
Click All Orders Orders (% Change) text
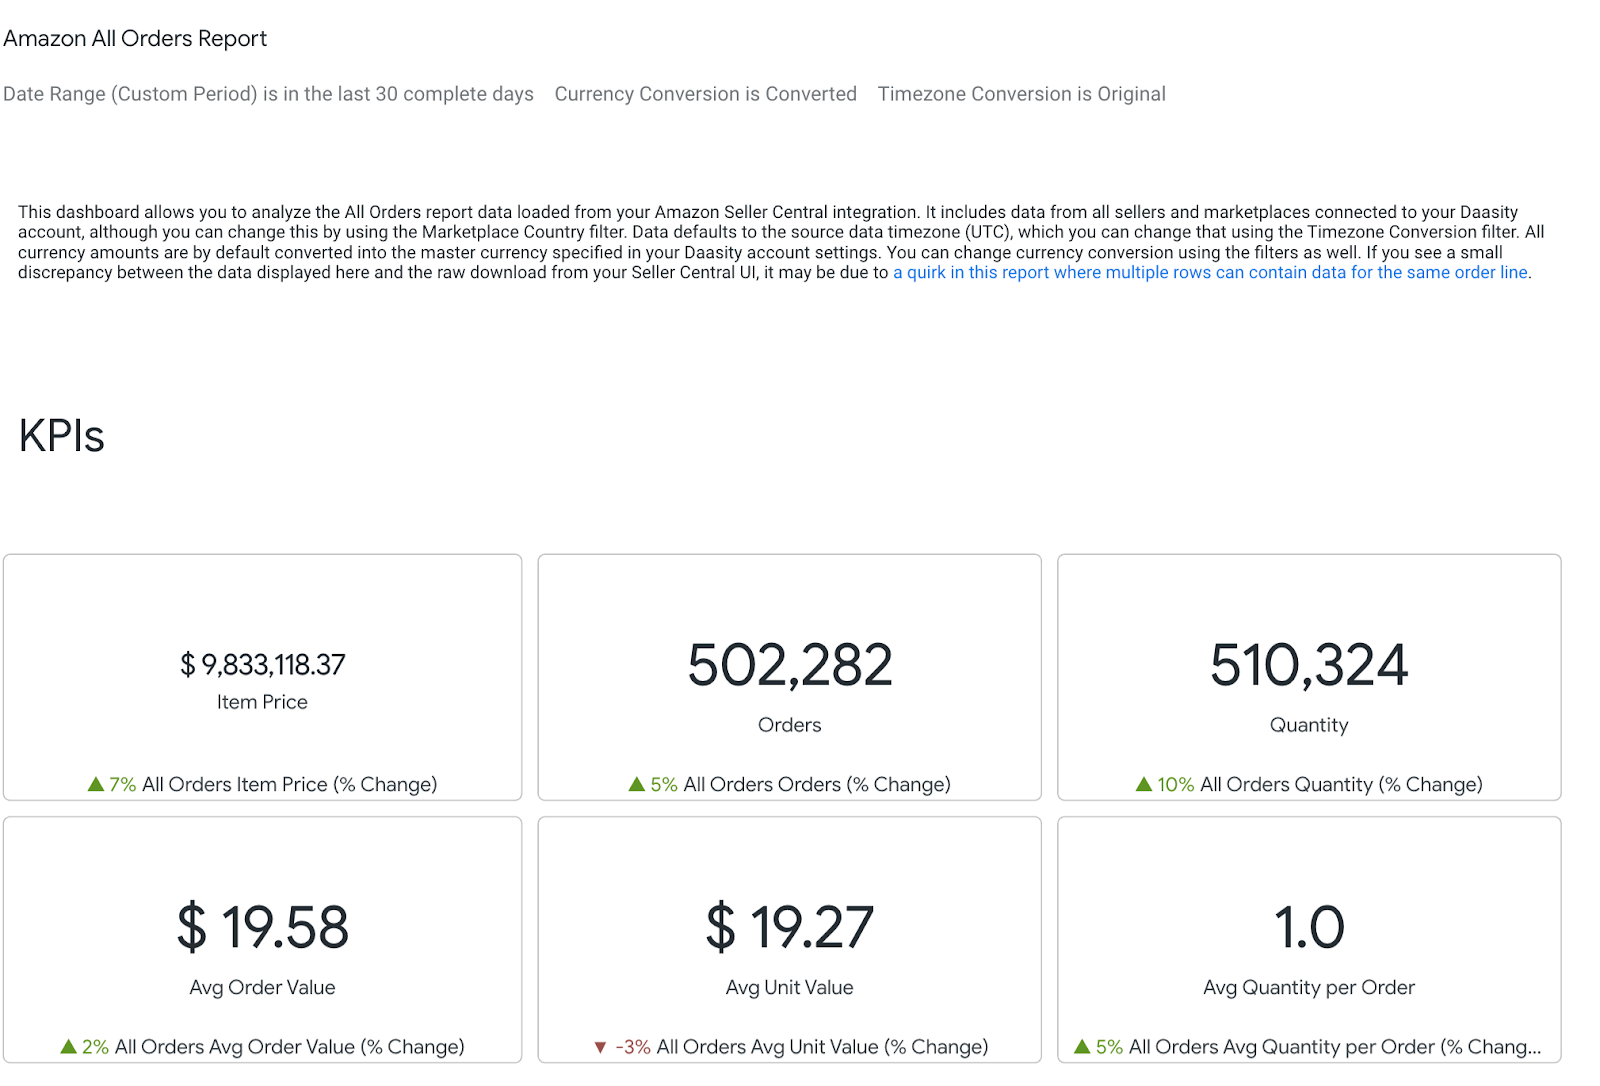pos(817,785)
